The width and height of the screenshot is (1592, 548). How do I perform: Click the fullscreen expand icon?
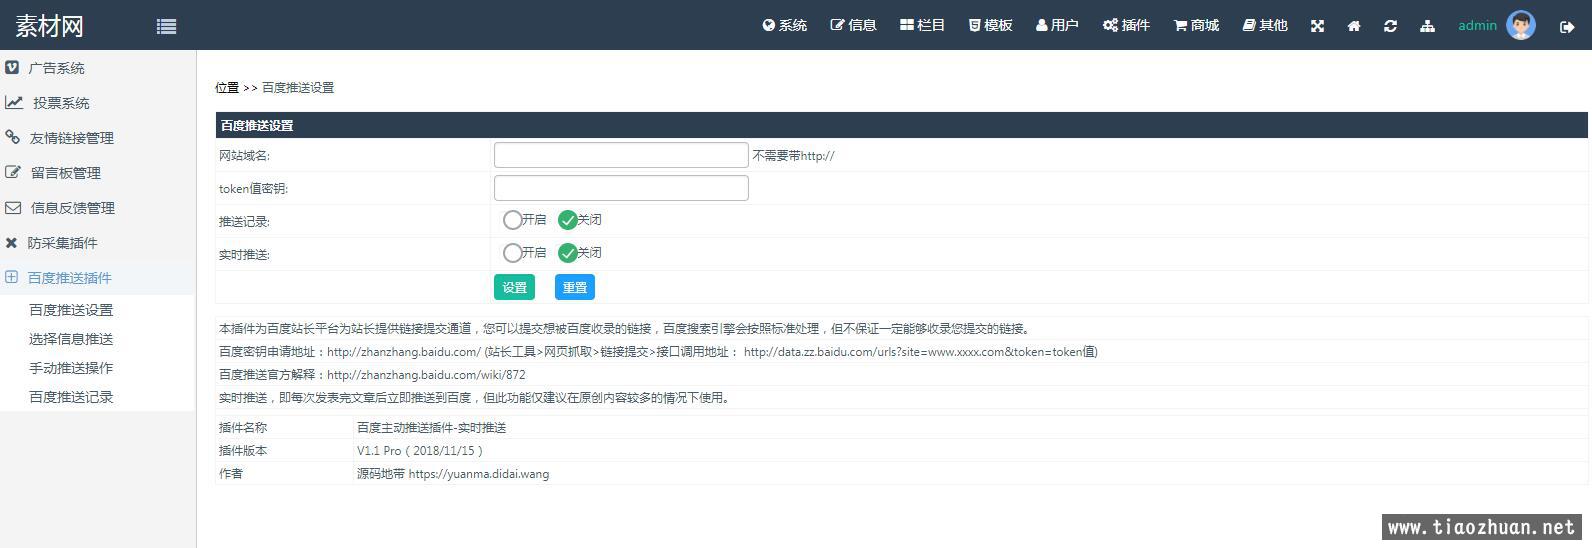[1317, 26]
